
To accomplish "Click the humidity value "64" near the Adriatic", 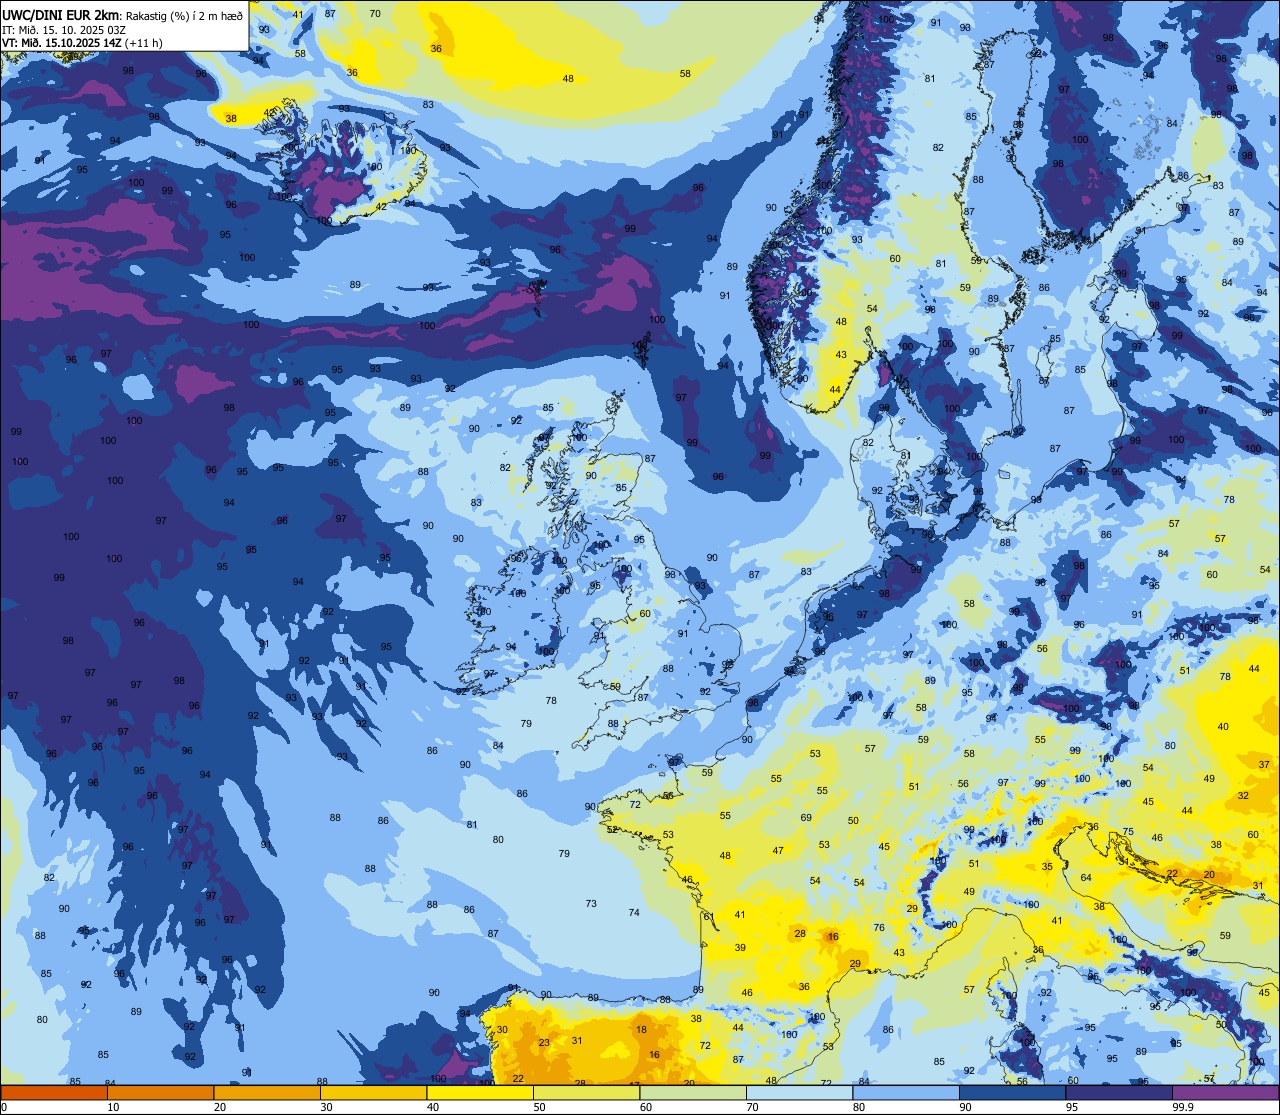I will click(1086, 878).
